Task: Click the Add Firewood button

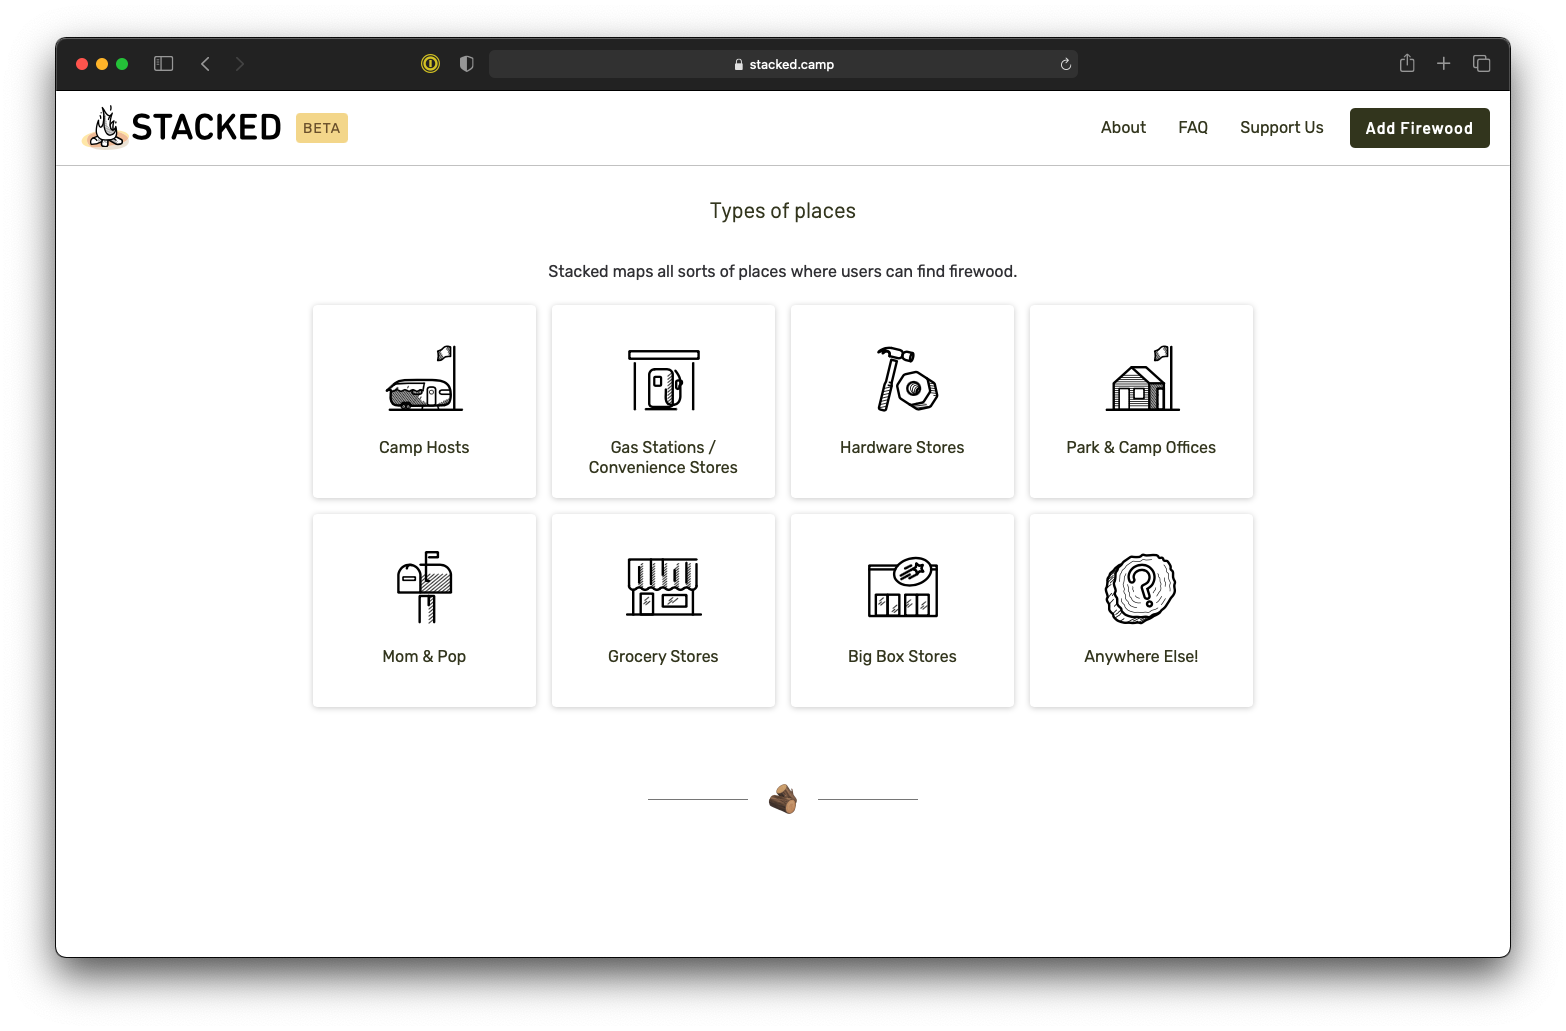Action: pos(1419,127)
